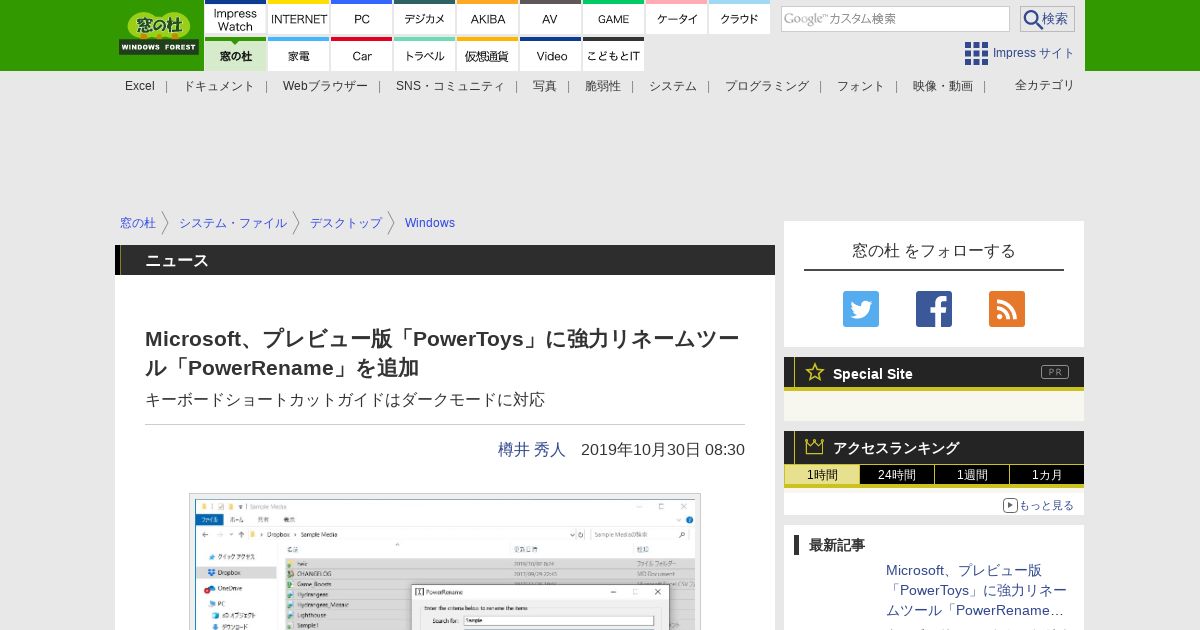Viewport: 1200px width, 630px height.
Task: Open the 仮想通貨 site tab
Action: 488,55
